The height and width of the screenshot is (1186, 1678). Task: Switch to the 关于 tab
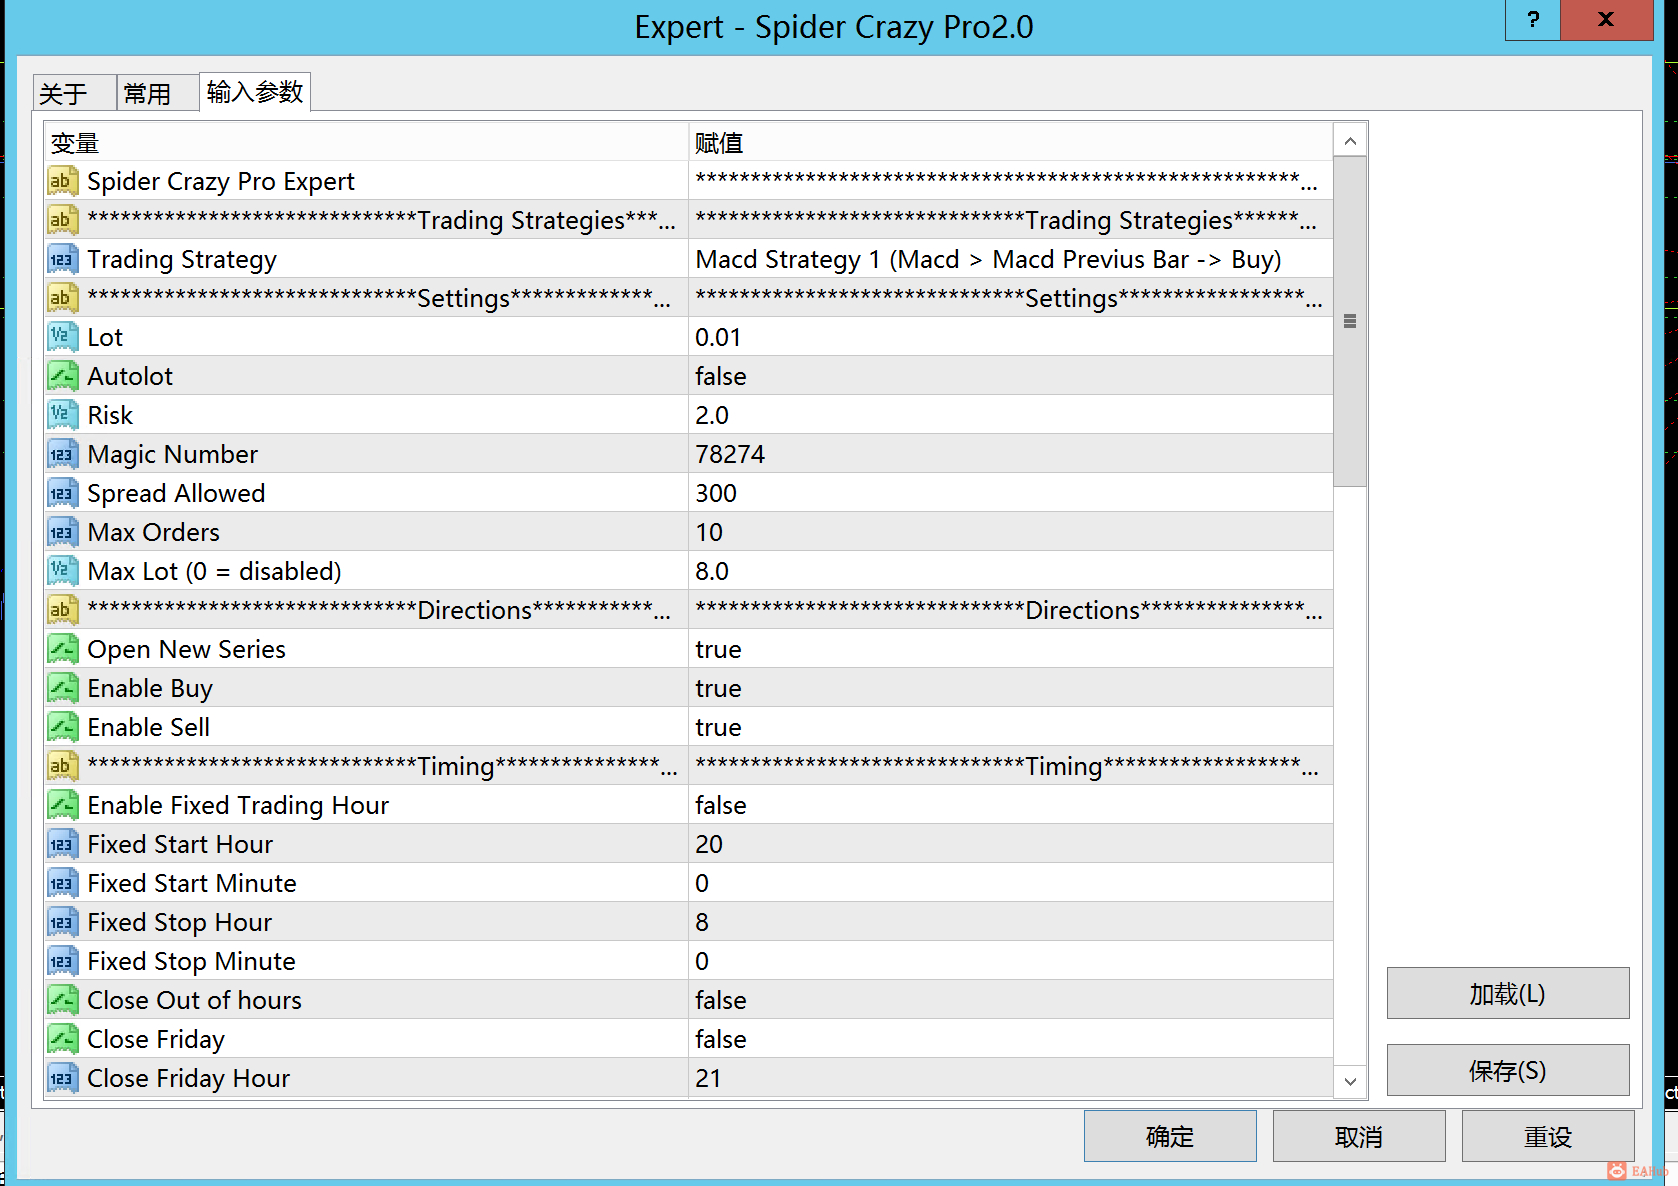75,93
